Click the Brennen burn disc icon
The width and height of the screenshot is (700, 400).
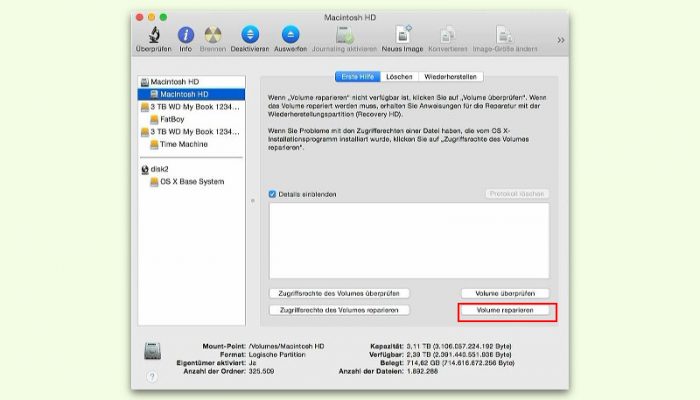click(x=213, y=35)
